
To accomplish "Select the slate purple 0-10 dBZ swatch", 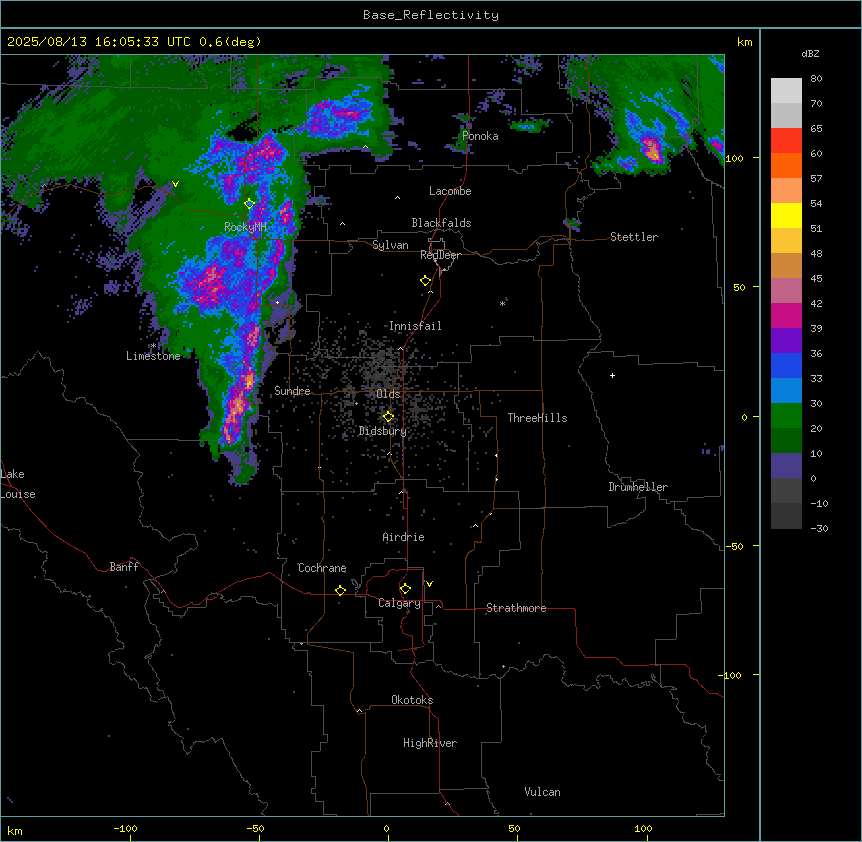I will click(786, 466).
